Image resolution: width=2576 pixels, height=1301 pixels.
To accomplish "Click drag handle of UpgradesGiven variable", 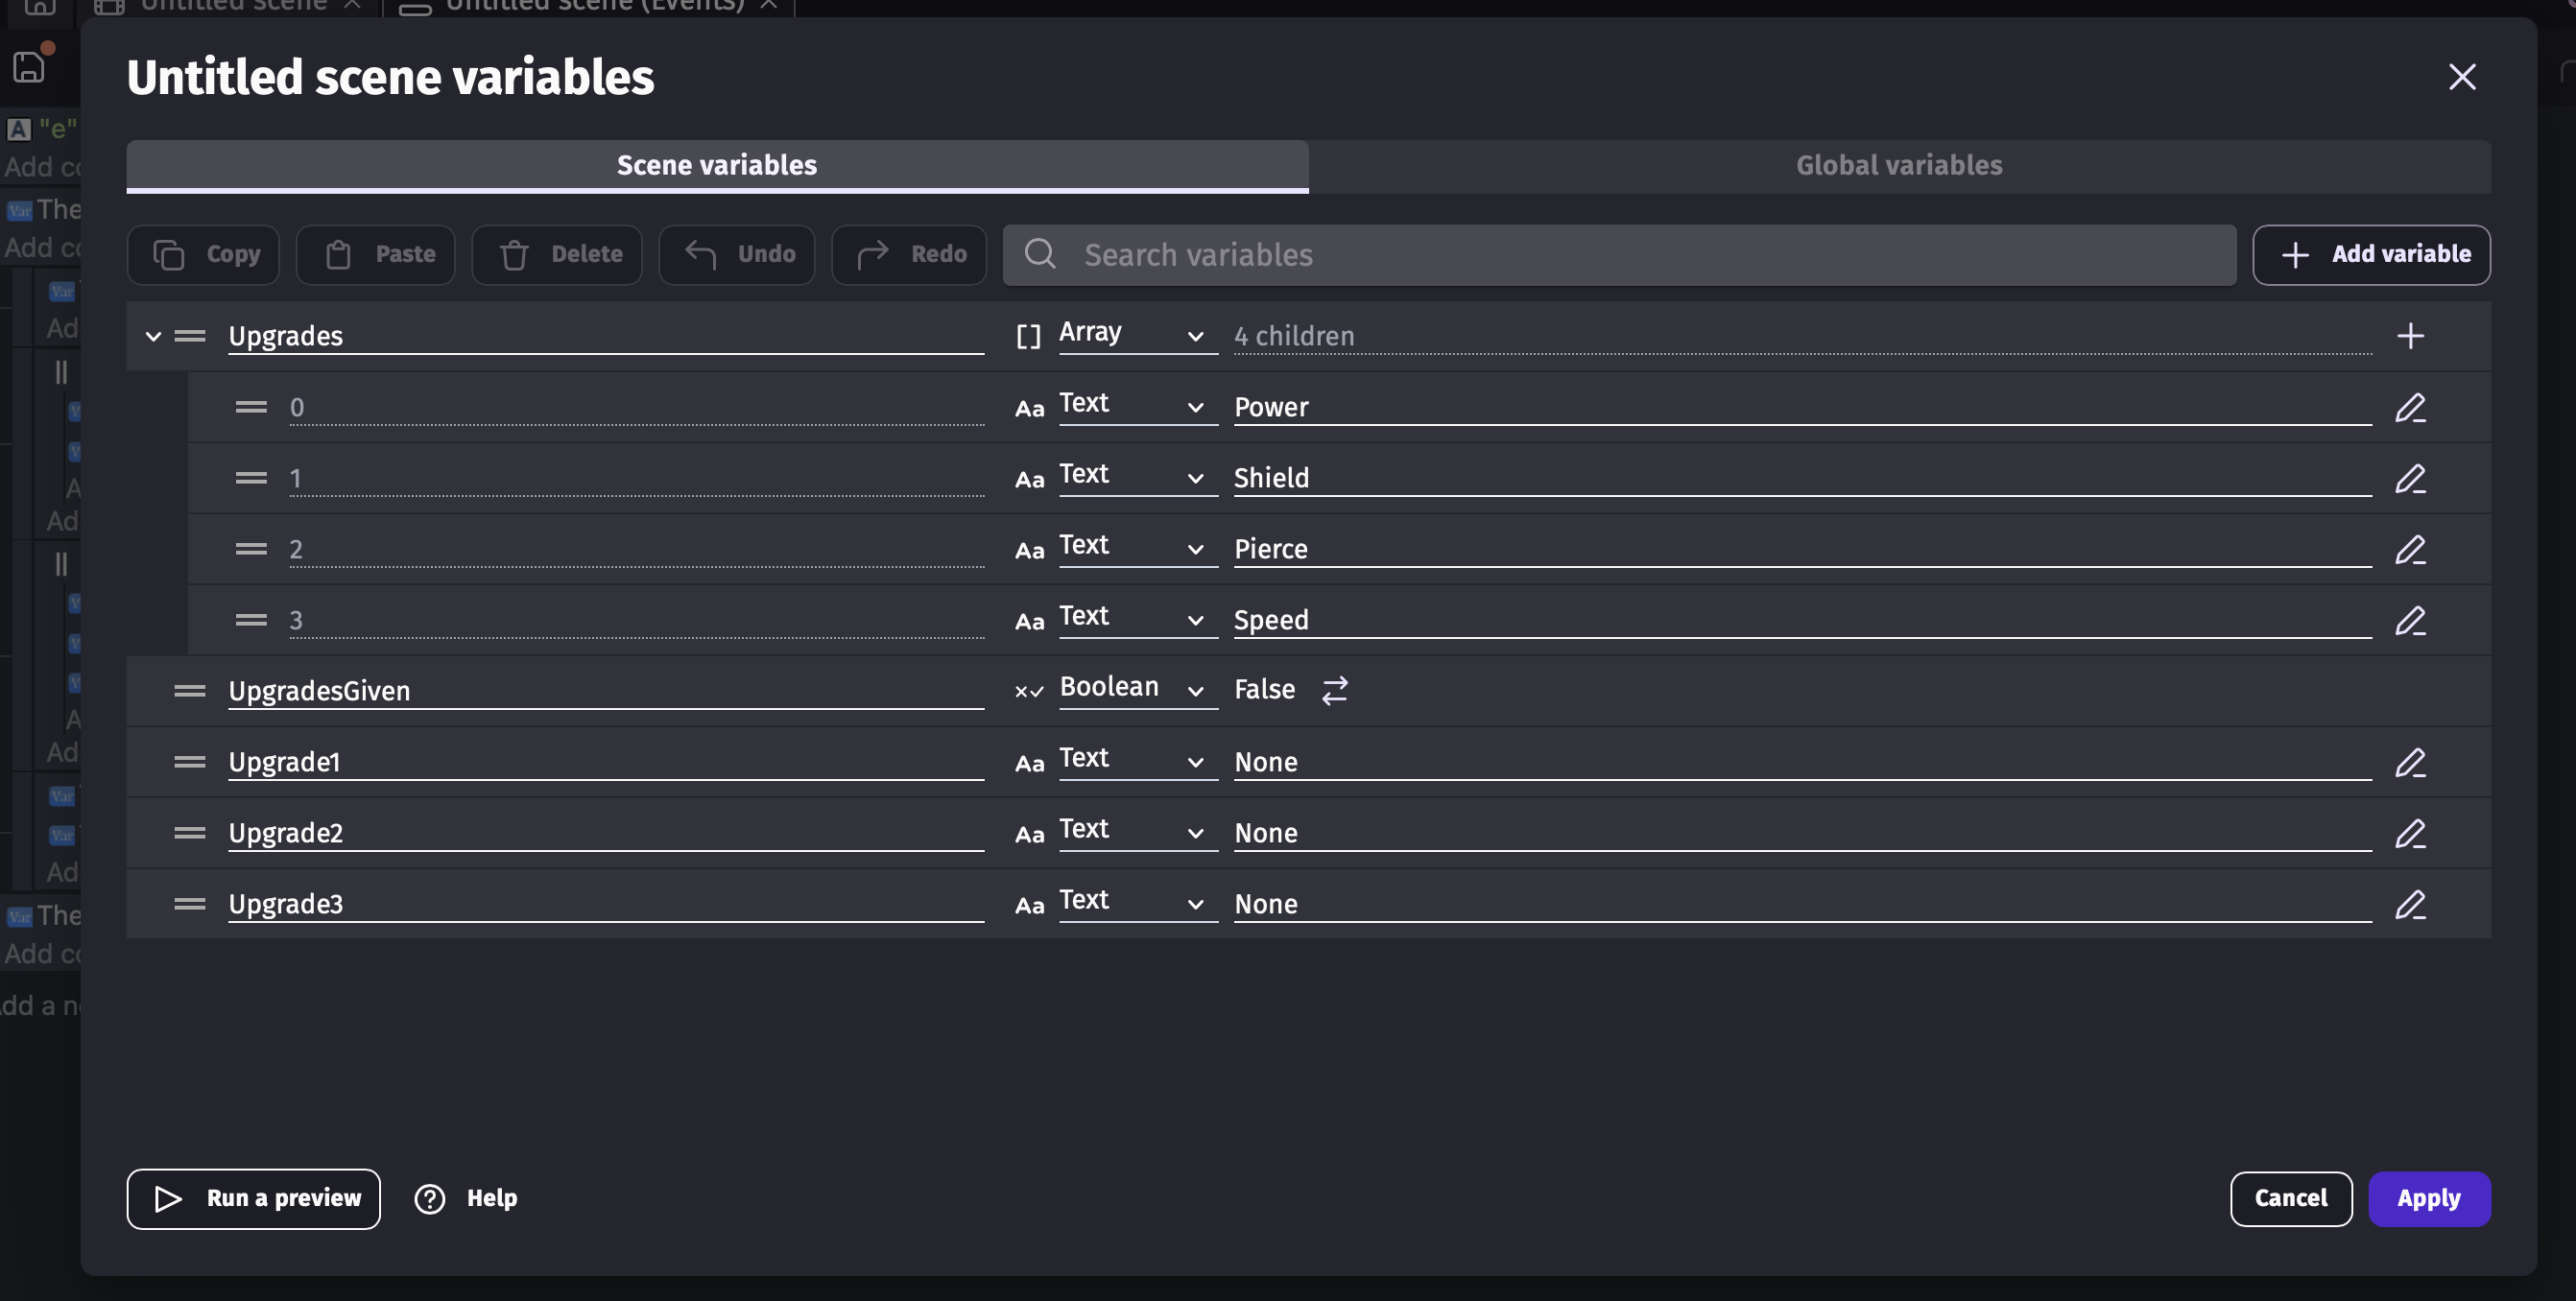I will (x=189, y=691).
